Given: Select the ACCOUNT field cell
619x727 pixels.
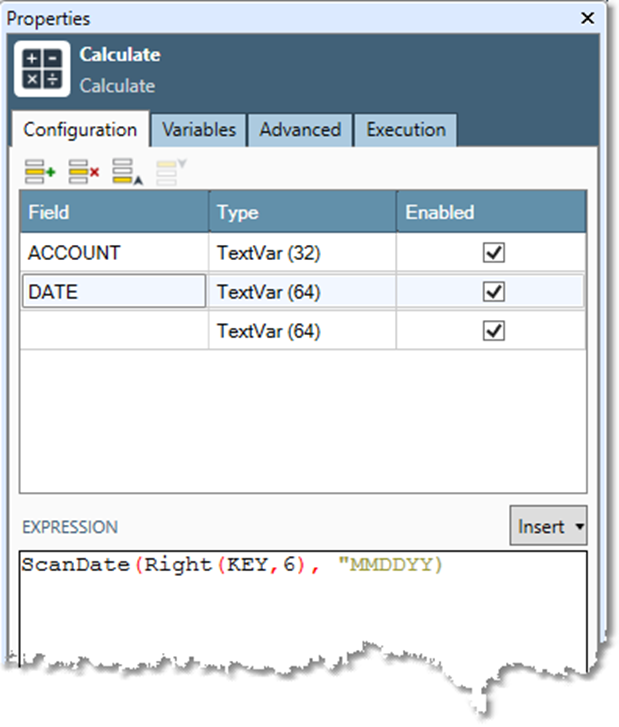Looking at the screenshot, I should (x=113, y=253).
